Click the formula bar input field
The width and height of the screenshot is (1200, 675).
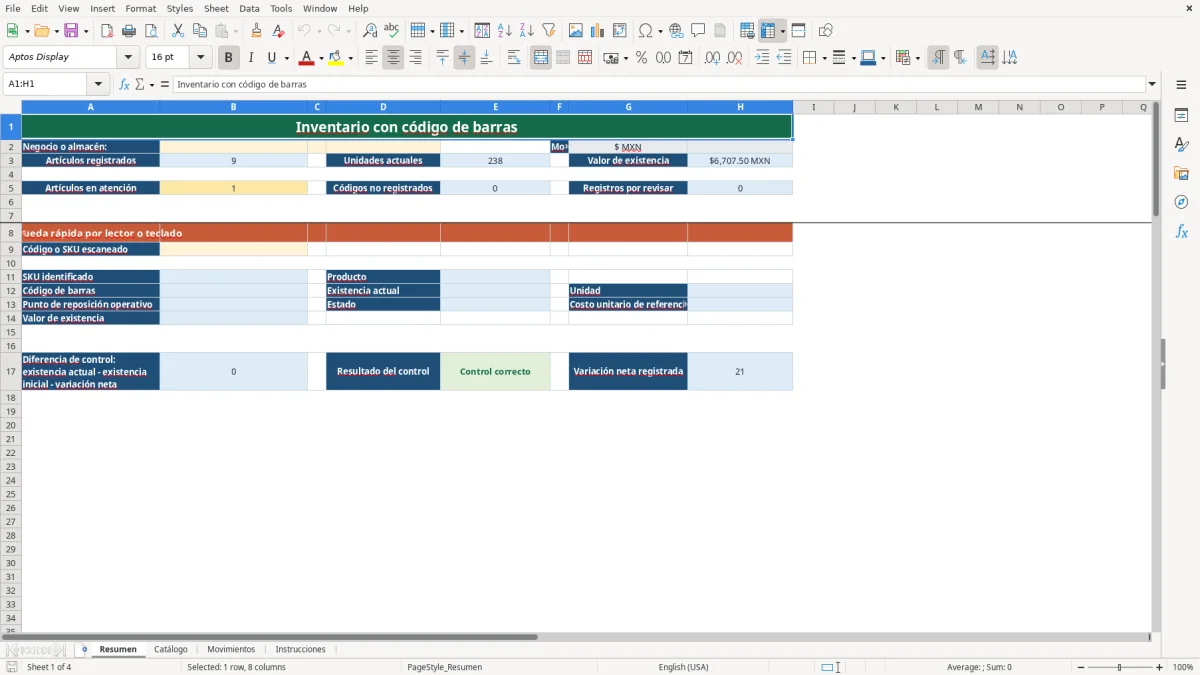pyautogui.click(x=659, y=85)
